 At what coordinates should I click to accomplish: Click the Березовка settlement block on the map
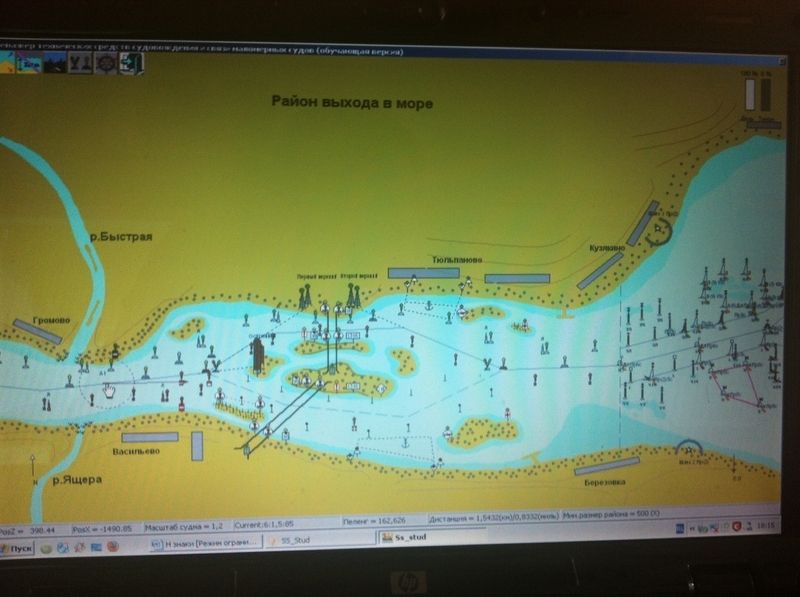(x=606, y=465)
